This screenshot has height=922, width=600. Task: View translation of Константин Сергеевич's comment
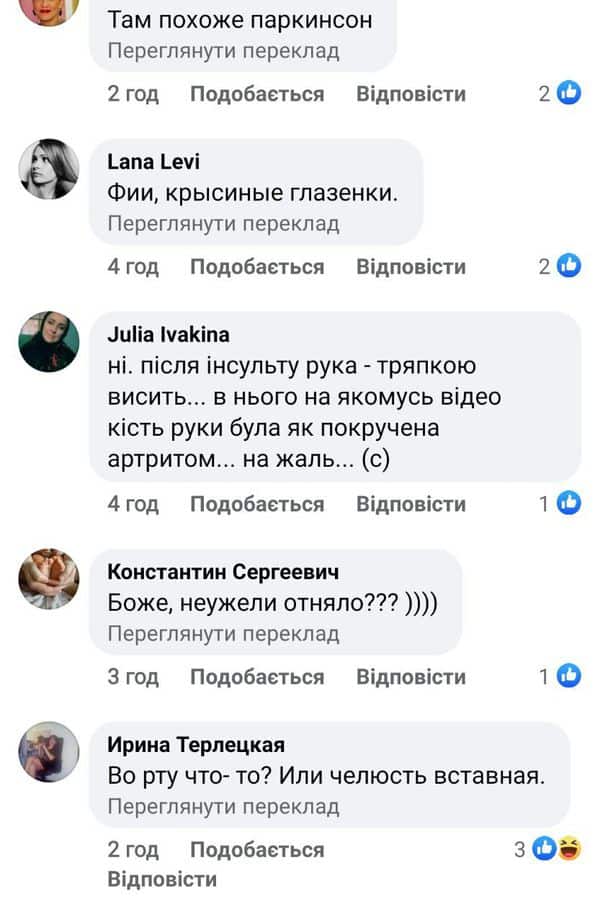[223, 634]
